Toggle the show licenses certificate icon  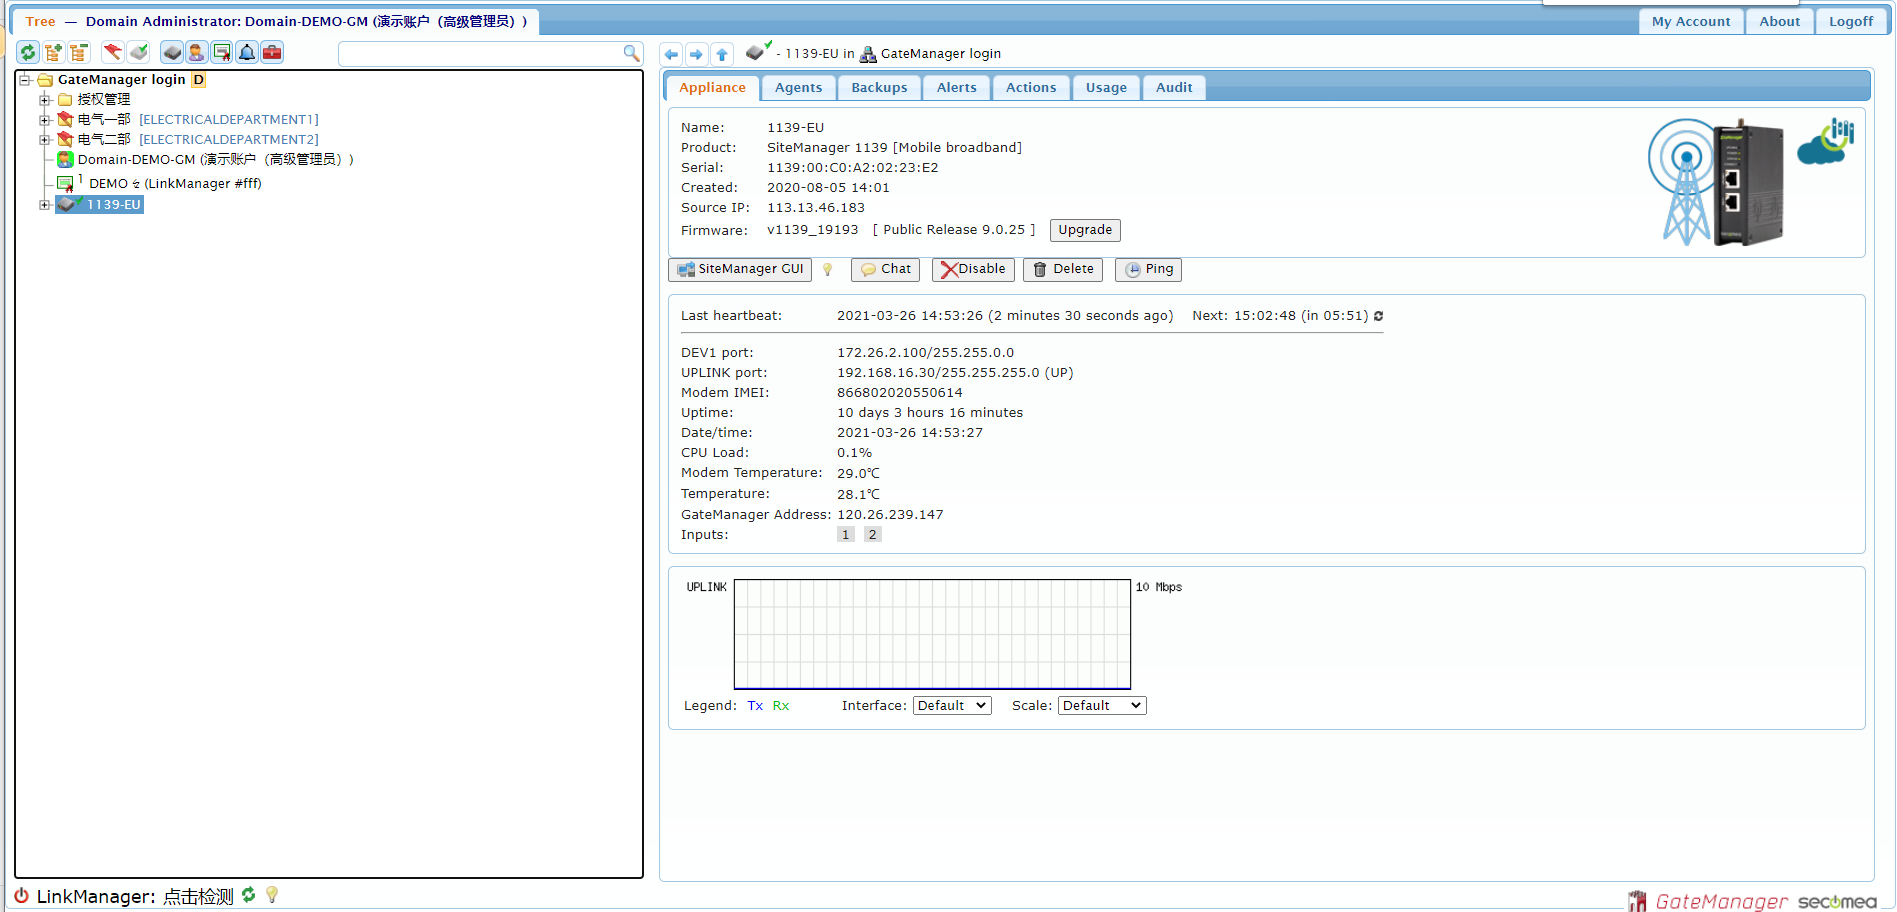(222, 52)
